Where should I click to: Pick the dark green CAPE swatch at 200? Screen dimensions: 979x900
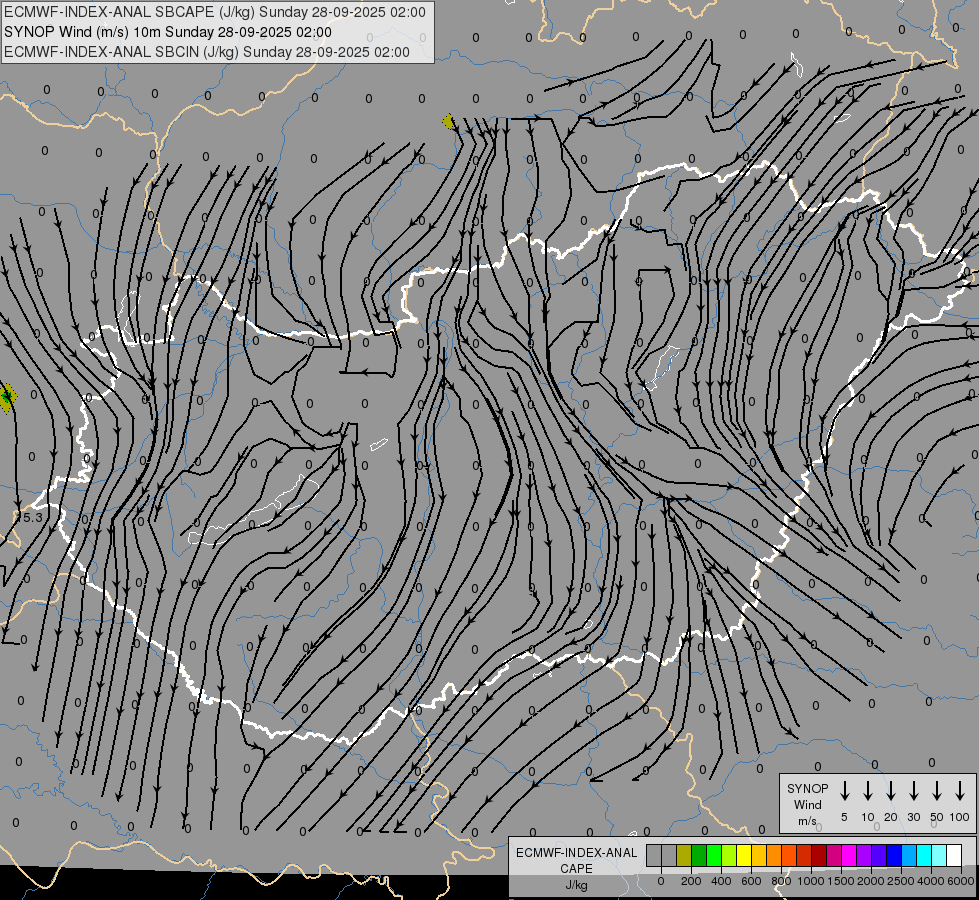[x=699, y=855]
